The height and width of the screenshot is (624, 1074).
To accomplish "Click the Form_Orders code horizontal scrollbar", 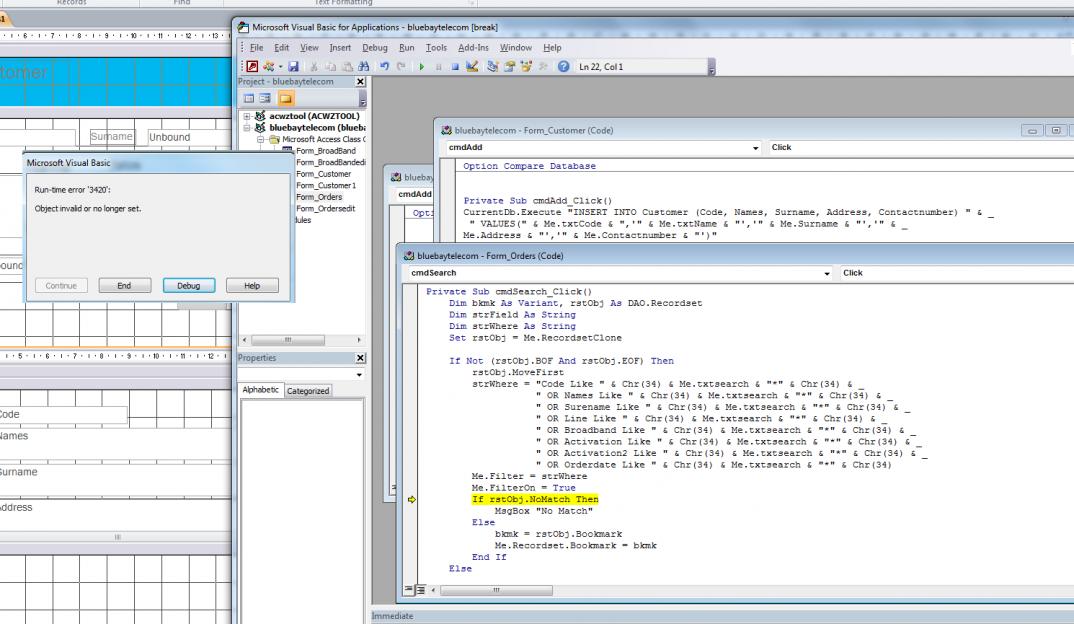I will pyautogui.click(x=496, y=590).
